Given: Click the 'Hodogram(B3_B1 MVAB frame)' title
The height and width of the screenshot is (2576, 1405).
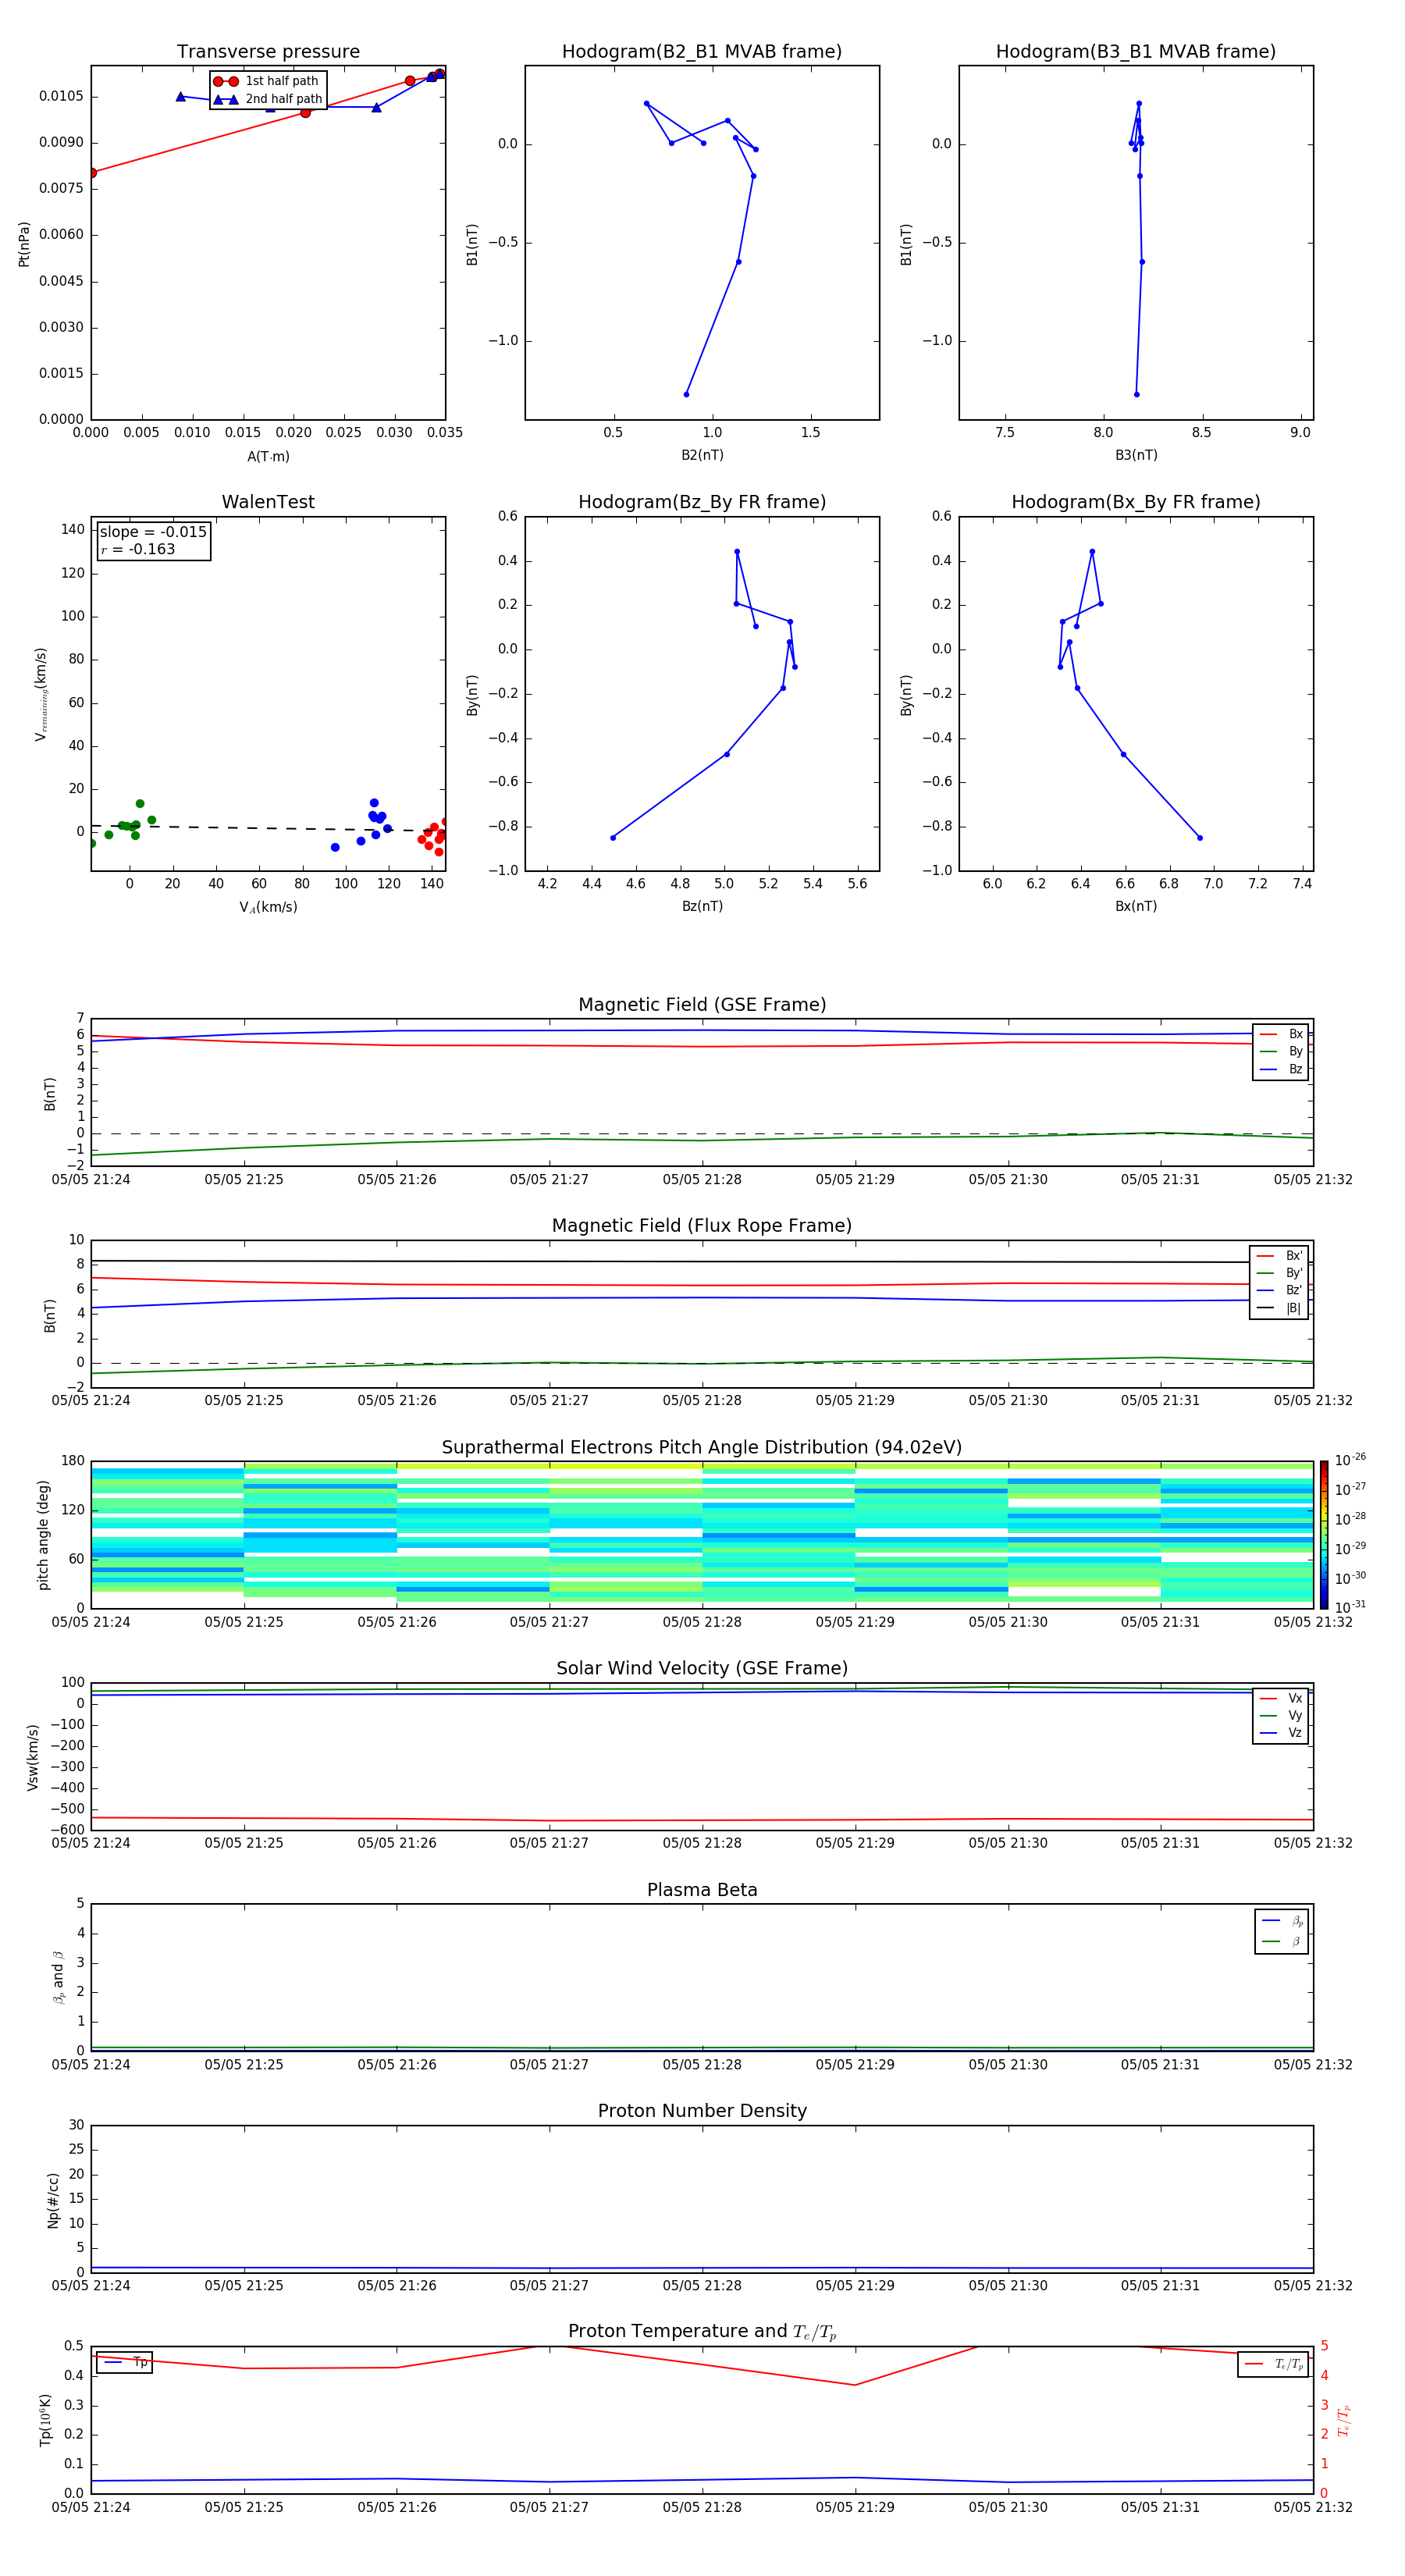Looking at the screenshot, I should pos(1136,52).
